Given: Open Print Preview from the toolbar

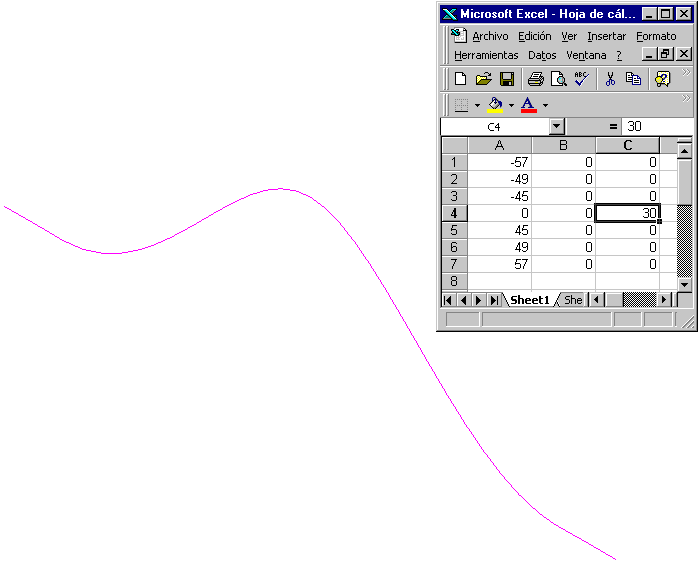Looking at the screenshot, I should (x=559, y=79).
